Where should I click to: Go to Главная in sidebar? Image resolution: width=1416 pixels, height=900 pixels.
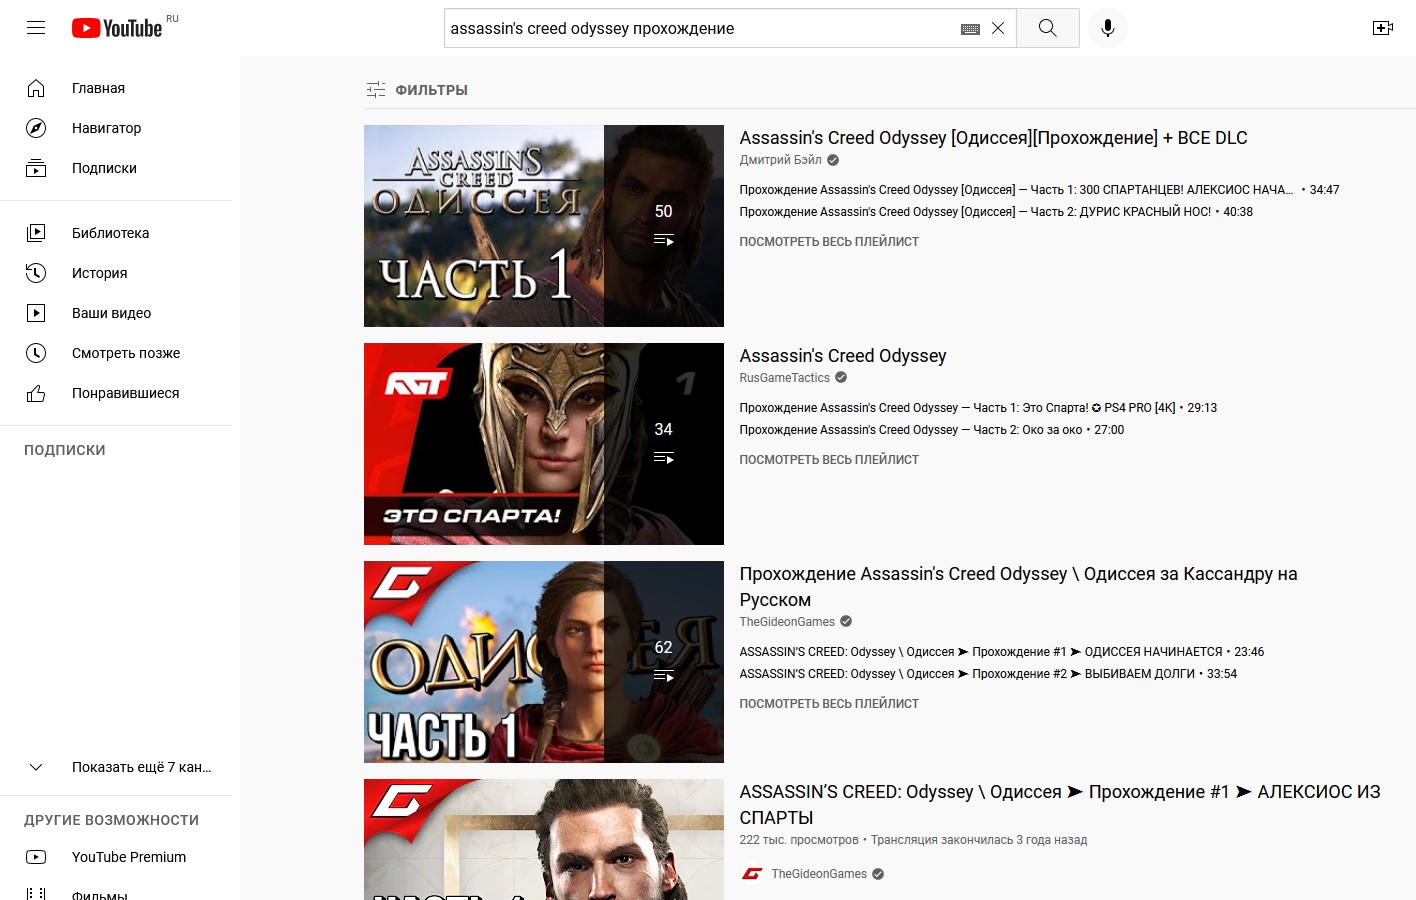(98, 88)
